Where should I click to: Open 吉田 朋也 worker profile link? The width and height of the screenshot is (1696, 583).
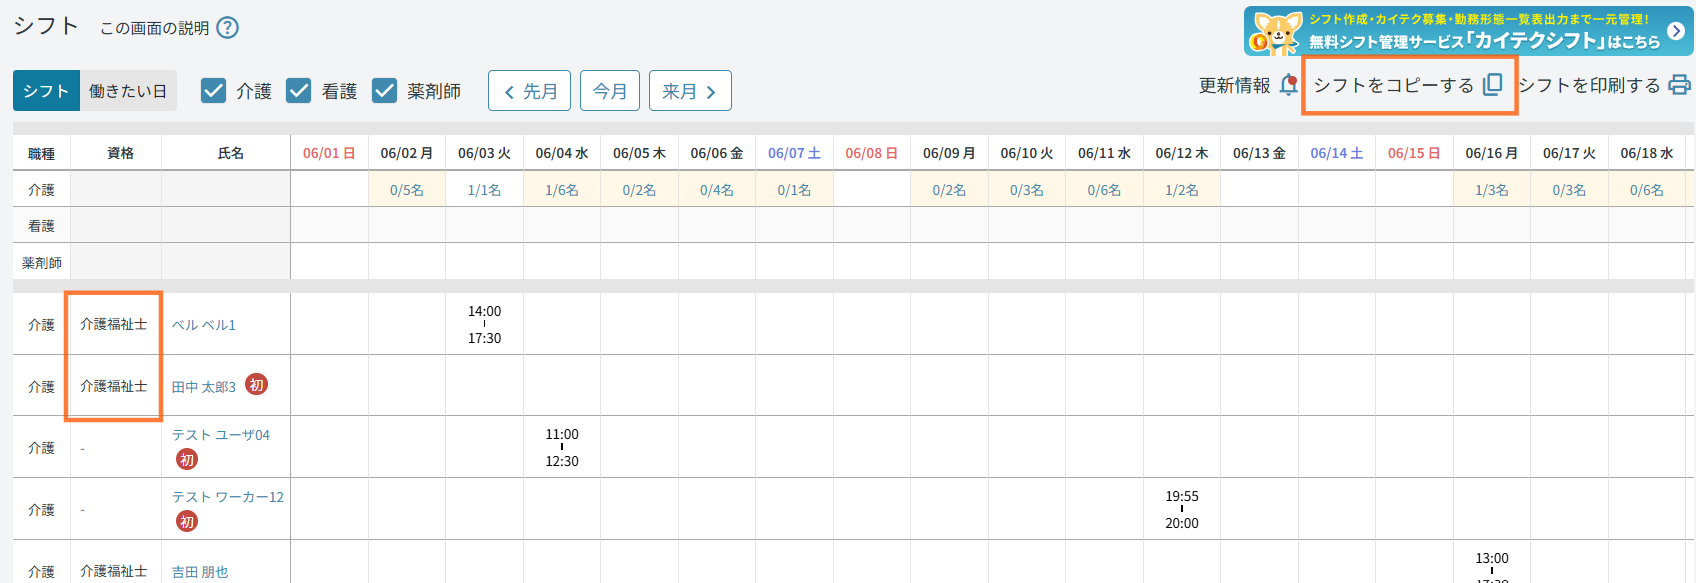pos(200,572)
